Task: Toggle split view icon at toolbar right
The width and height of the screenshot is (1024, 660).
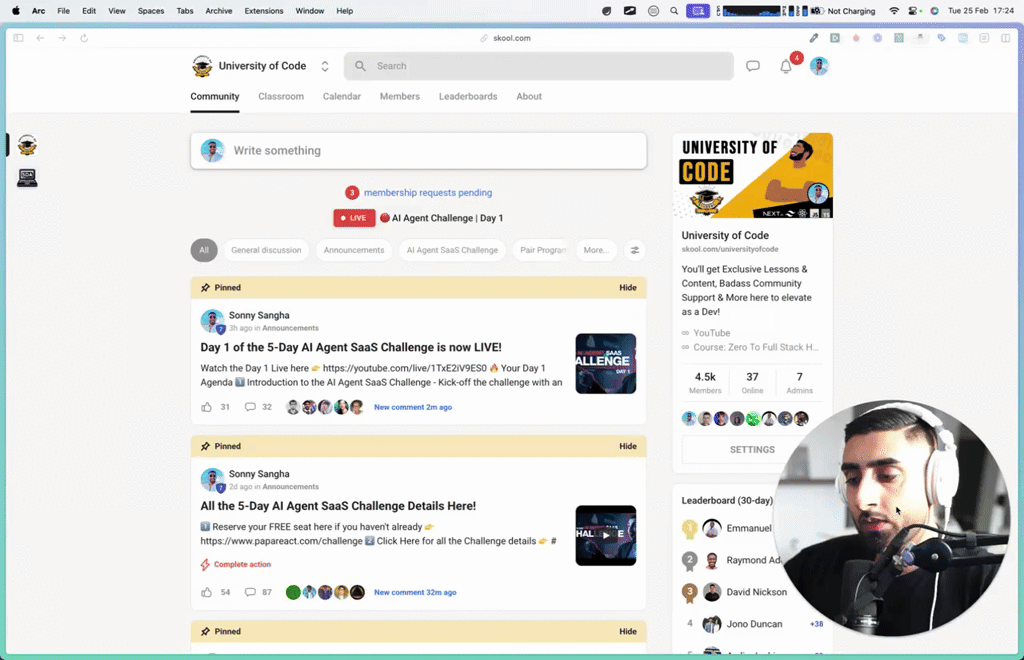Action: (1006, 38)
